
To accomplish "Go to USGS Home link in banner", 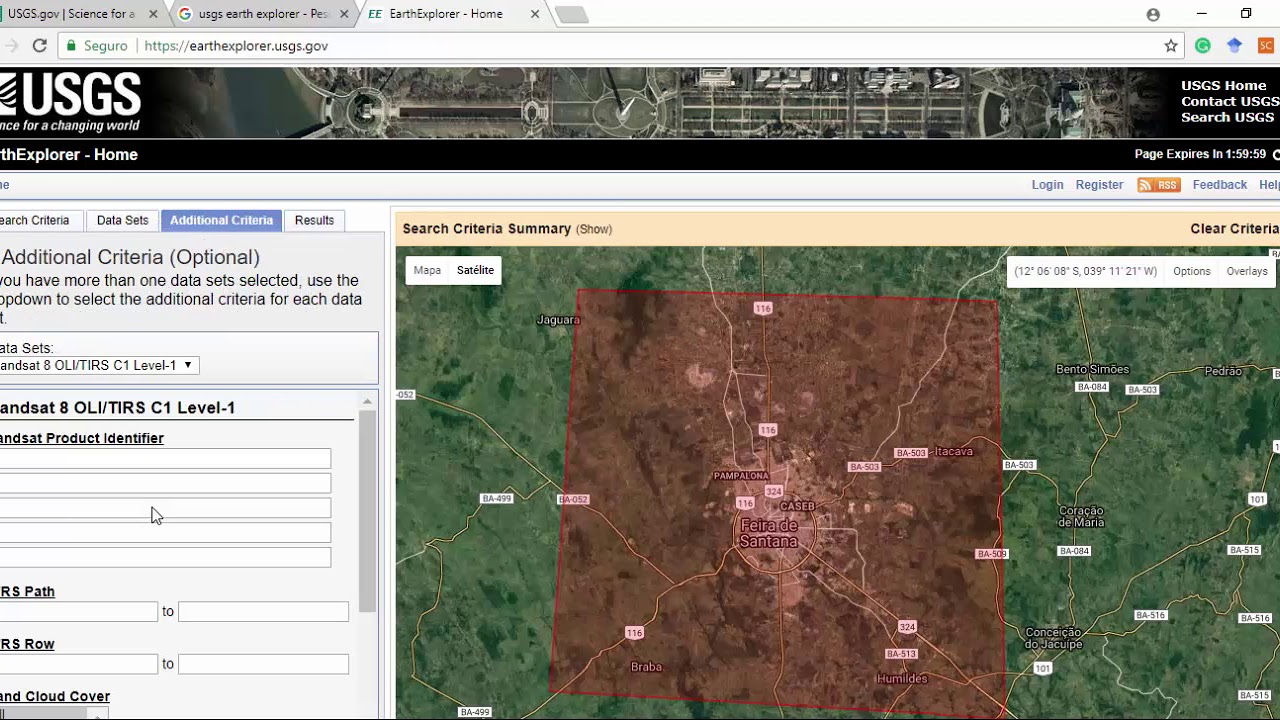I will [x=1224, y=86].
